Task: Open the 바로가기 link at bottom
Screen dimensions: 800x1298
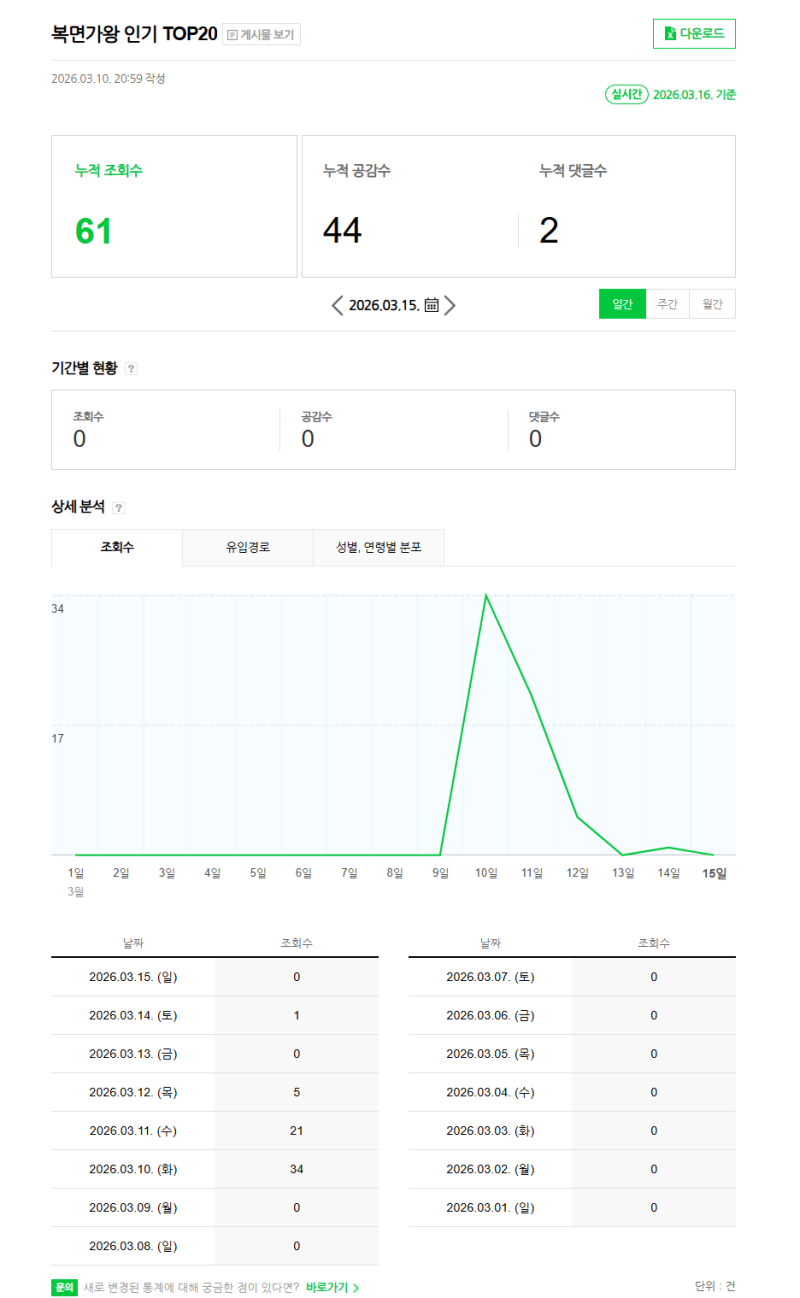Action: [x=333, y=1288]
